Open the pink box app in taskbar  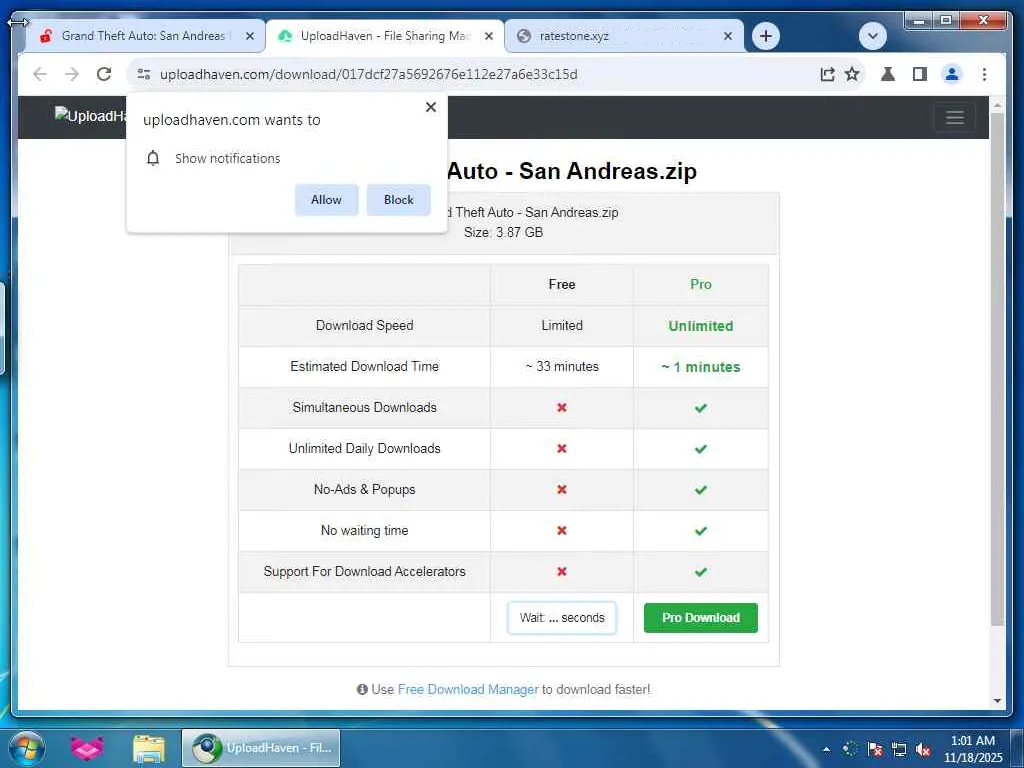point(88,748)
